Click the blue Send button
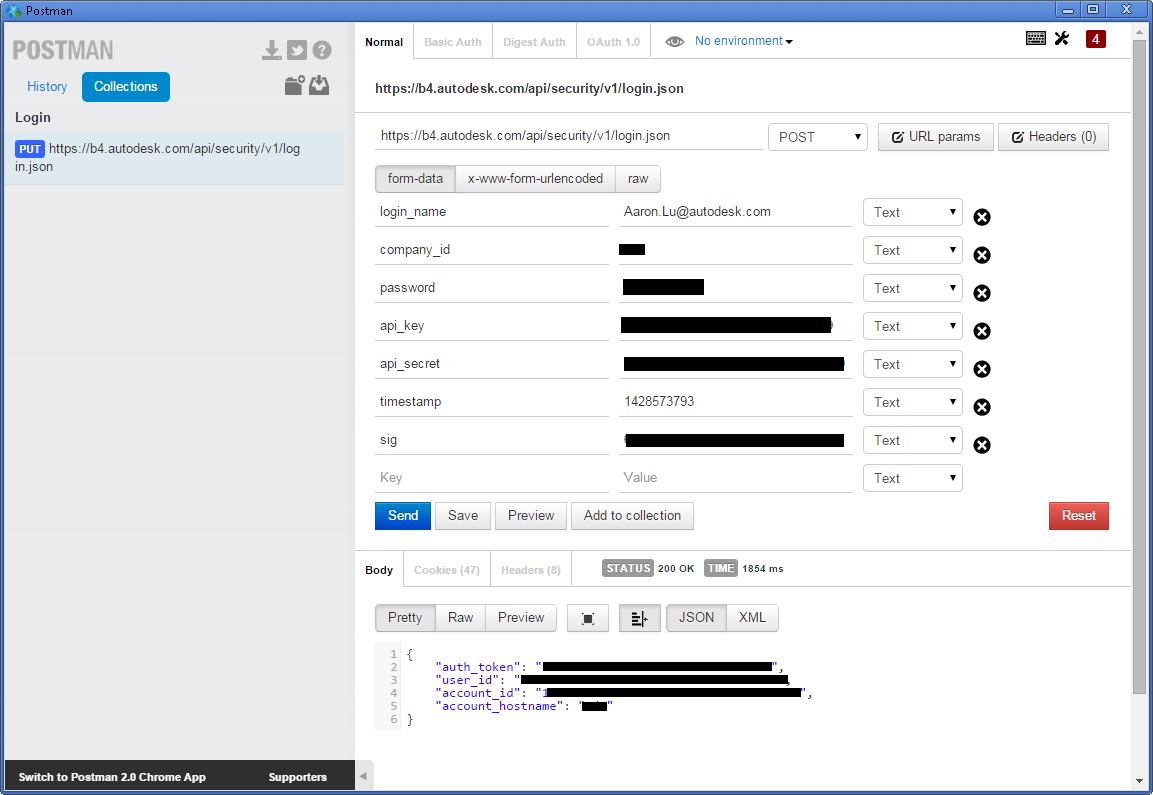 pyautogui.click(x=403, y=516)
